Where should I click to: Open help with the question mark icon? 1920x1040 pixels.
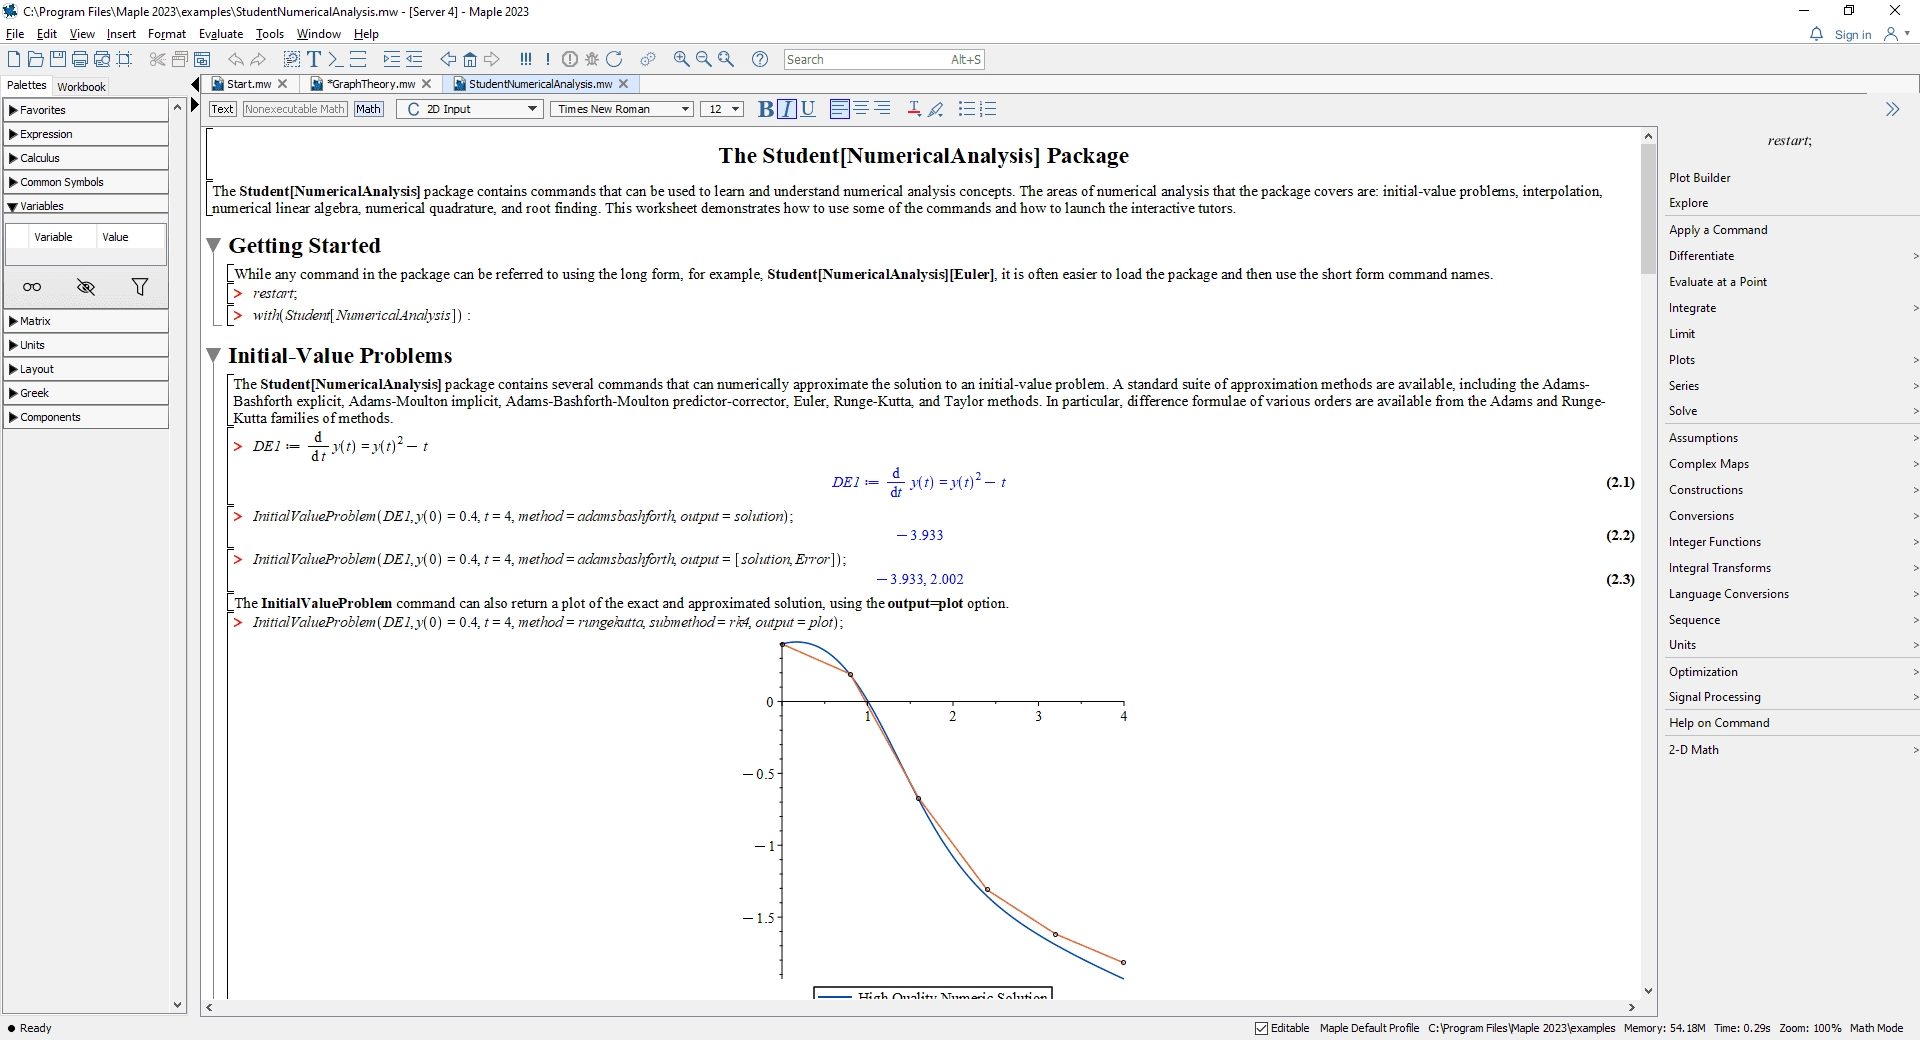coord(760,59)
